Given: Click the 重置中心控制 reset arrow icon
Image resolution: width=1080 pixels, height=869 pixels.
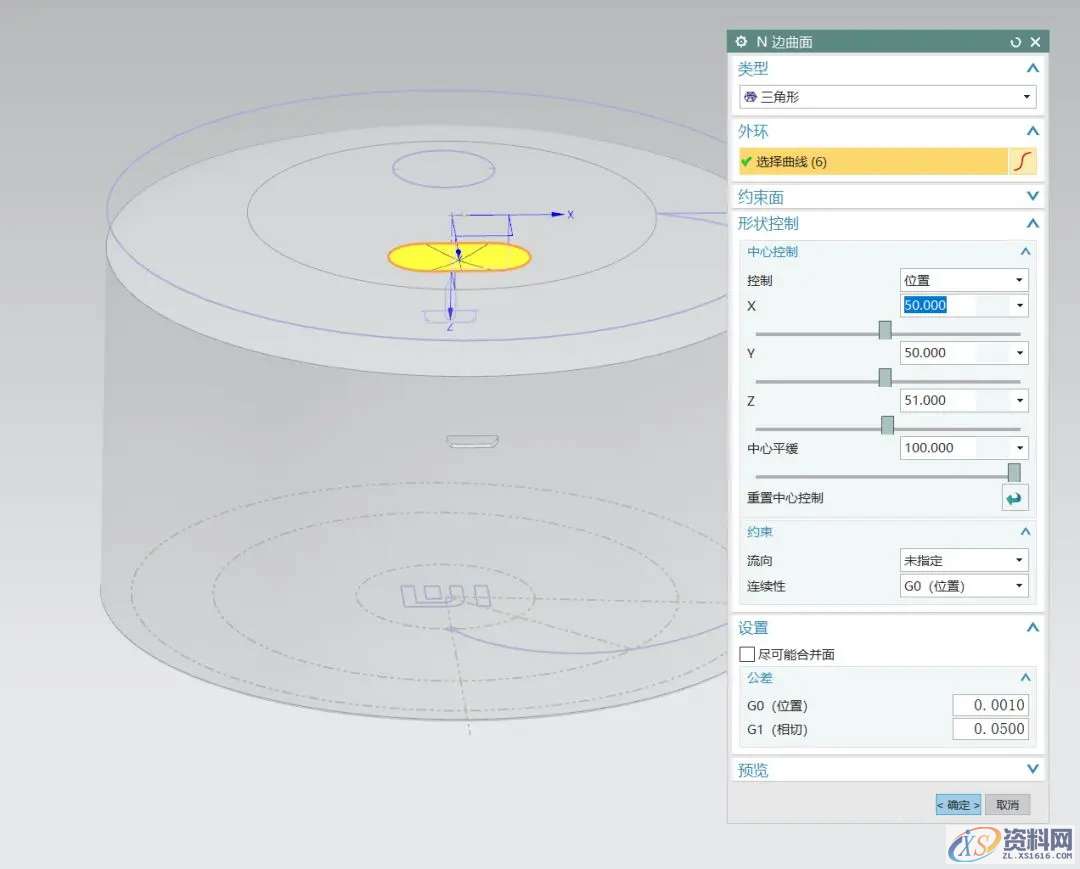Looking at the screenshot, I should (1014, 498).
